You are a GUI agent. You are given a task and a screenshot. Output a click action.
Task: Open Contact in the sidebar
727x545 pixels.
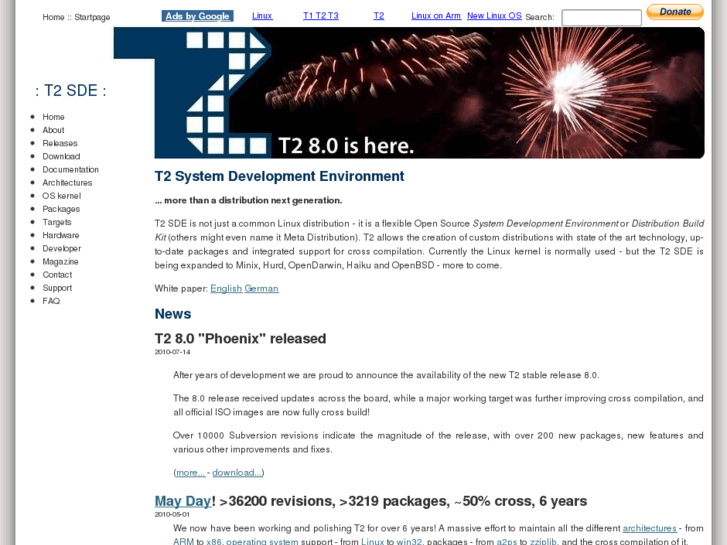(57, 275)
